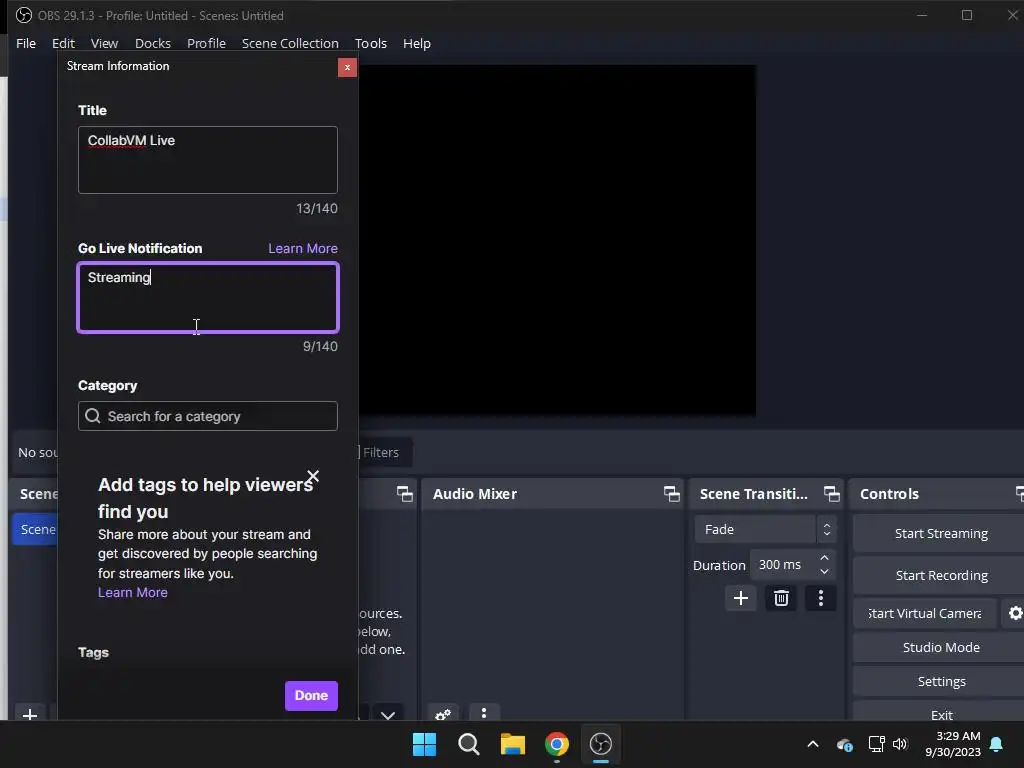Open source Filters button

384,452
